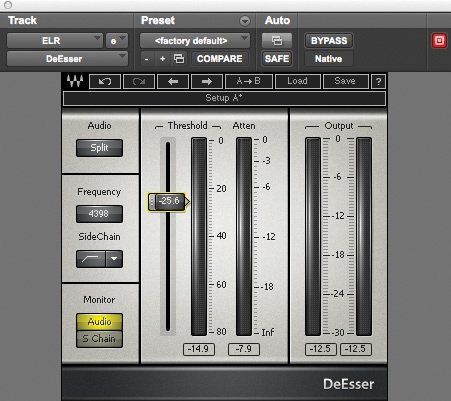
Task: Open the Preset section round menu arrow
Action: (x=245, y=21)
